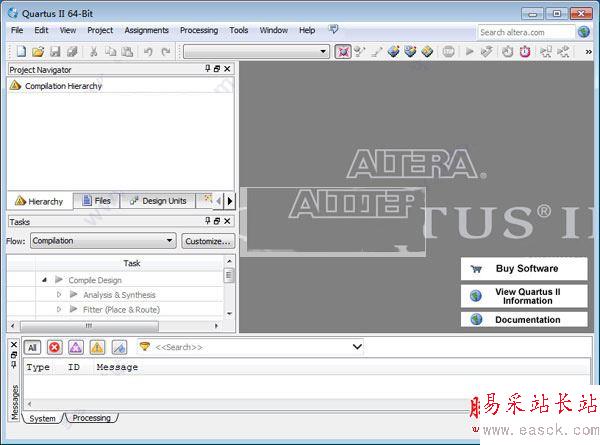Switch to the Files tab
This screenshot has height=445, width=600.
97,201
